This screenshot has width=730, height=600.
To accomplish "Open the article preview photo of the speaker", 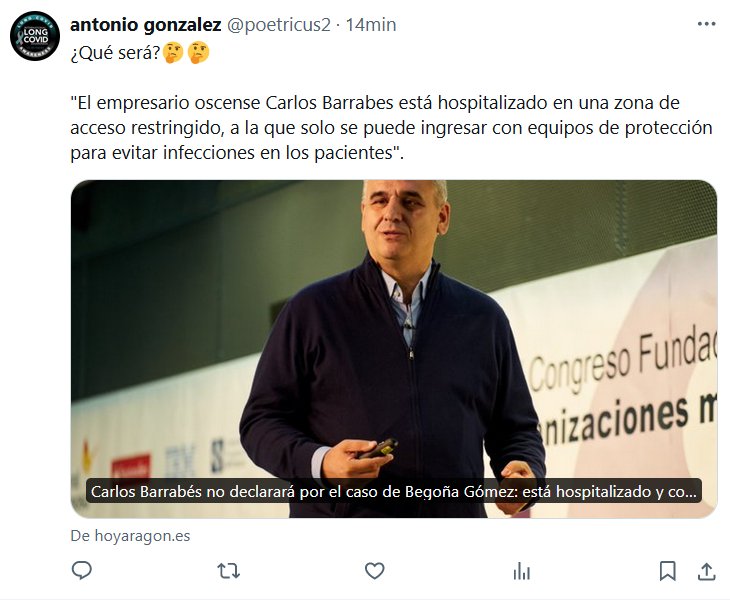I will coord(393,349).
